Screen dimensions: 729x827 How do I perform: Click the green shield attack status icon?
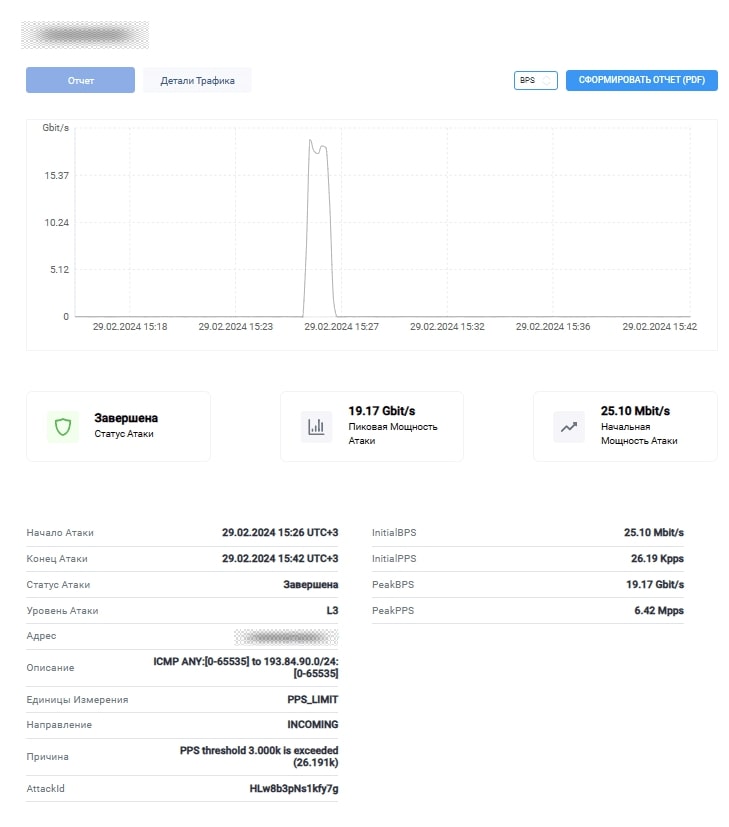tap(63, 426)
